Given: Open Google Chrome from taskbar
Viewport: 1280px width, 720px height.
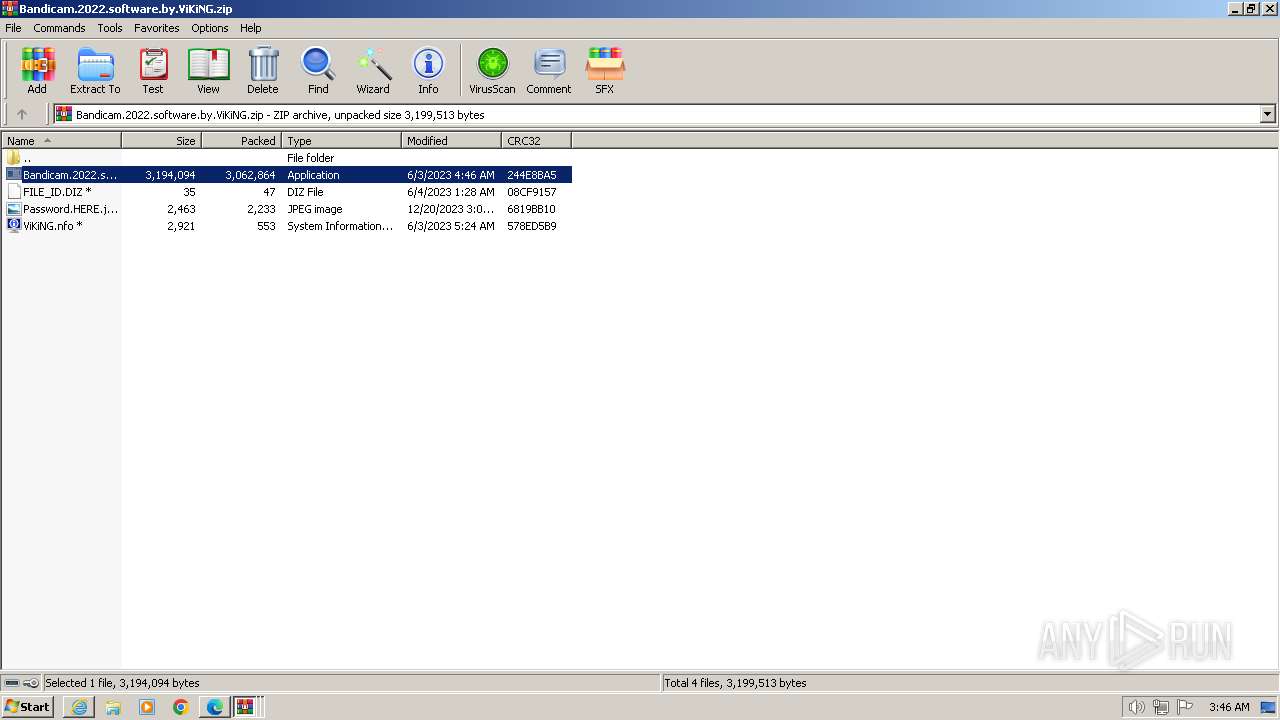Looking at the screenshot, I should point(181,707).
